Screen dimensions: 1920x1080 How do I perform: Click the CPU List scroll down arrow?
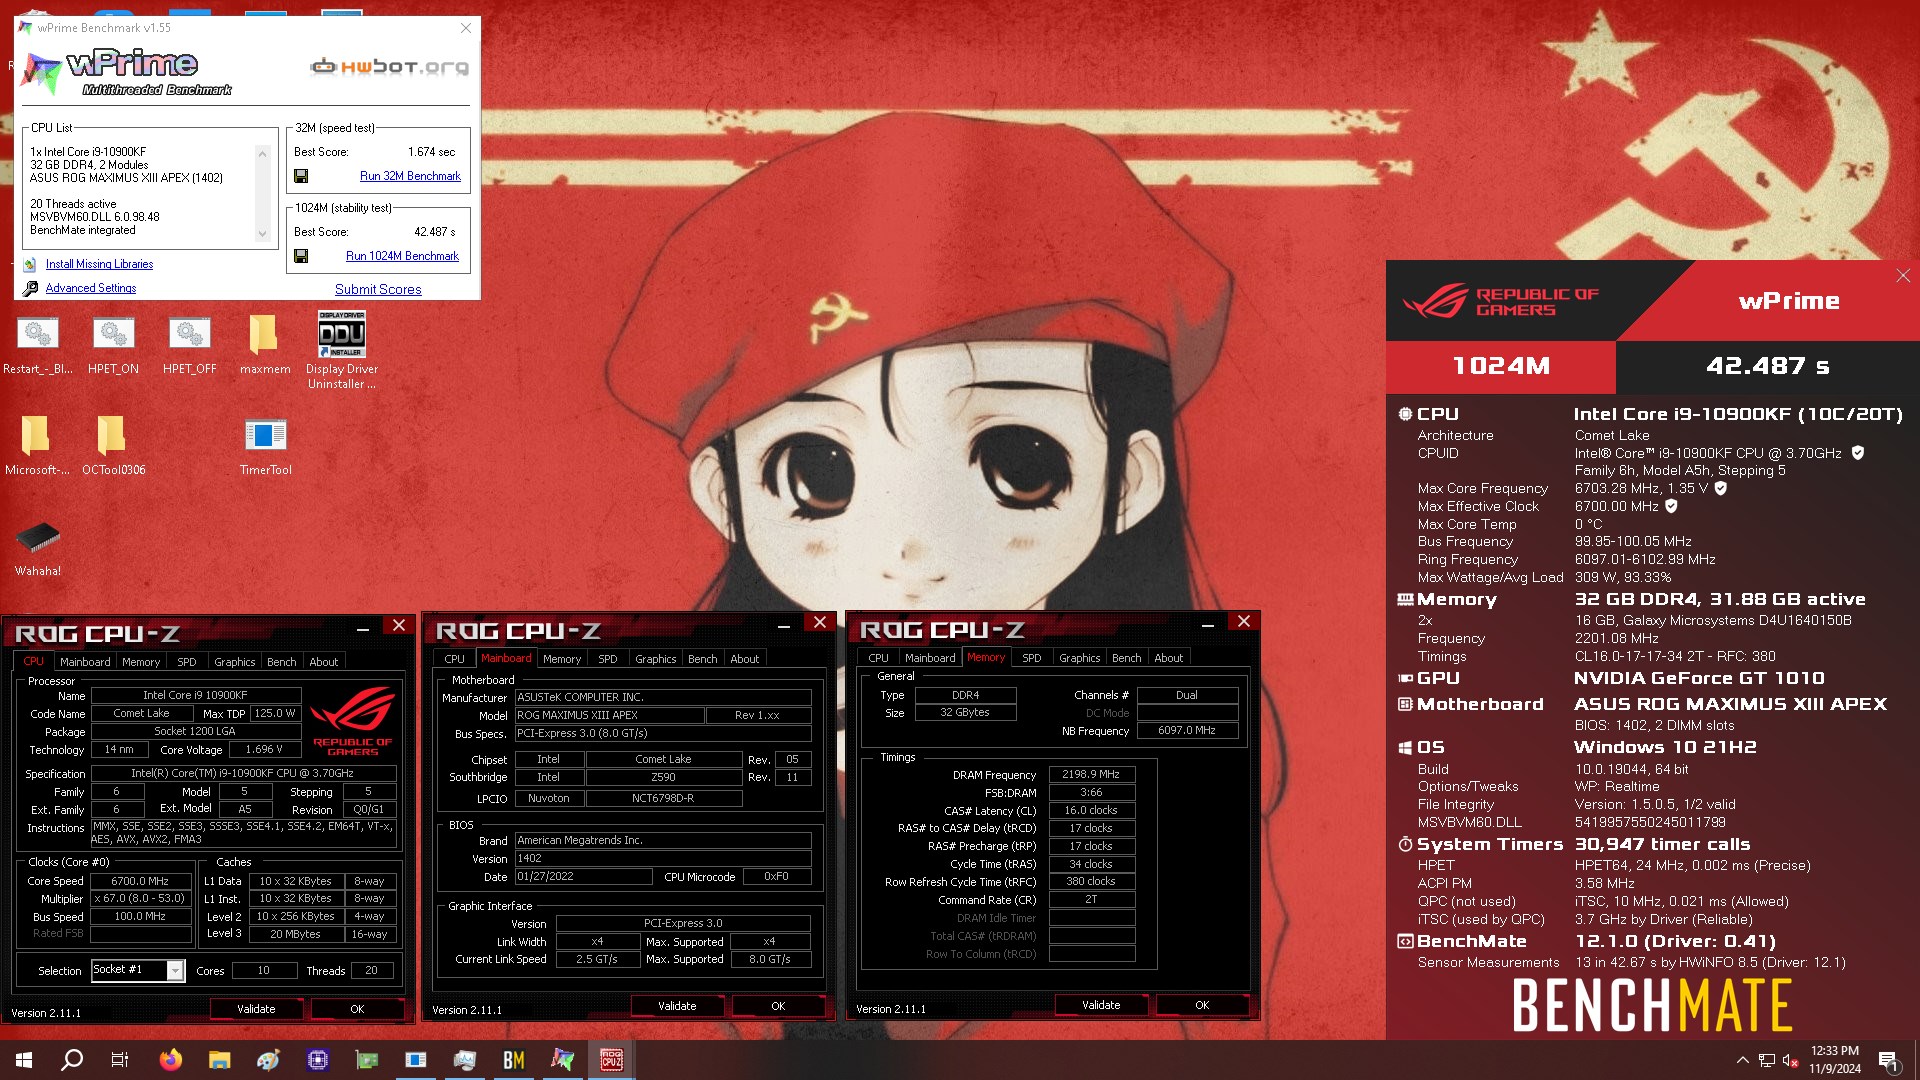(262, 234)
